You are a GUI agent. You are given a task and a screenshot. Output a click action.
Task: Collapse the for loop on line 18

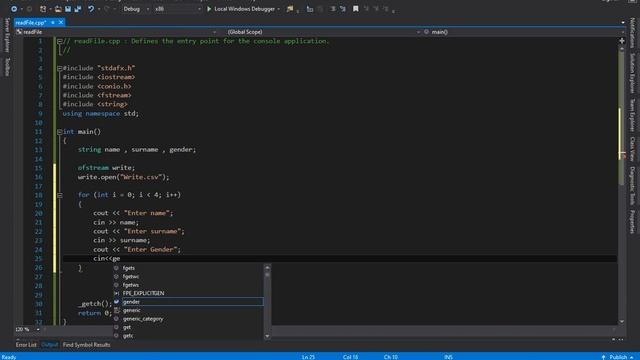point(60,195)
